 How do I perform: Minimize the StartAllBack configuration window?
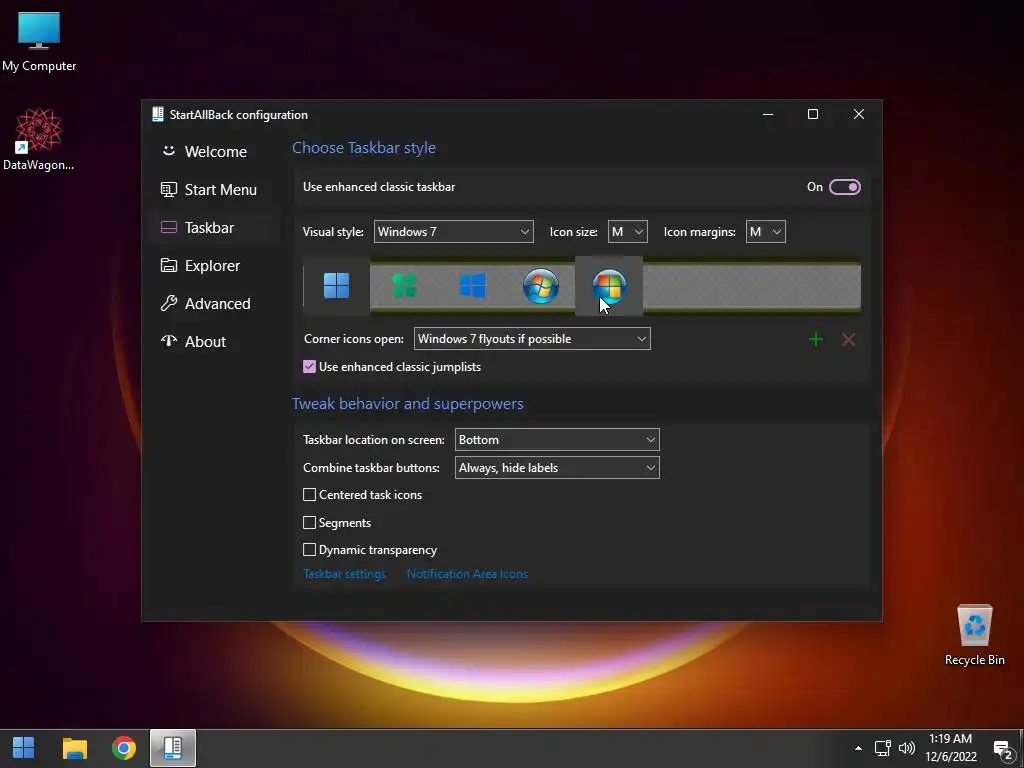[768, 114]
